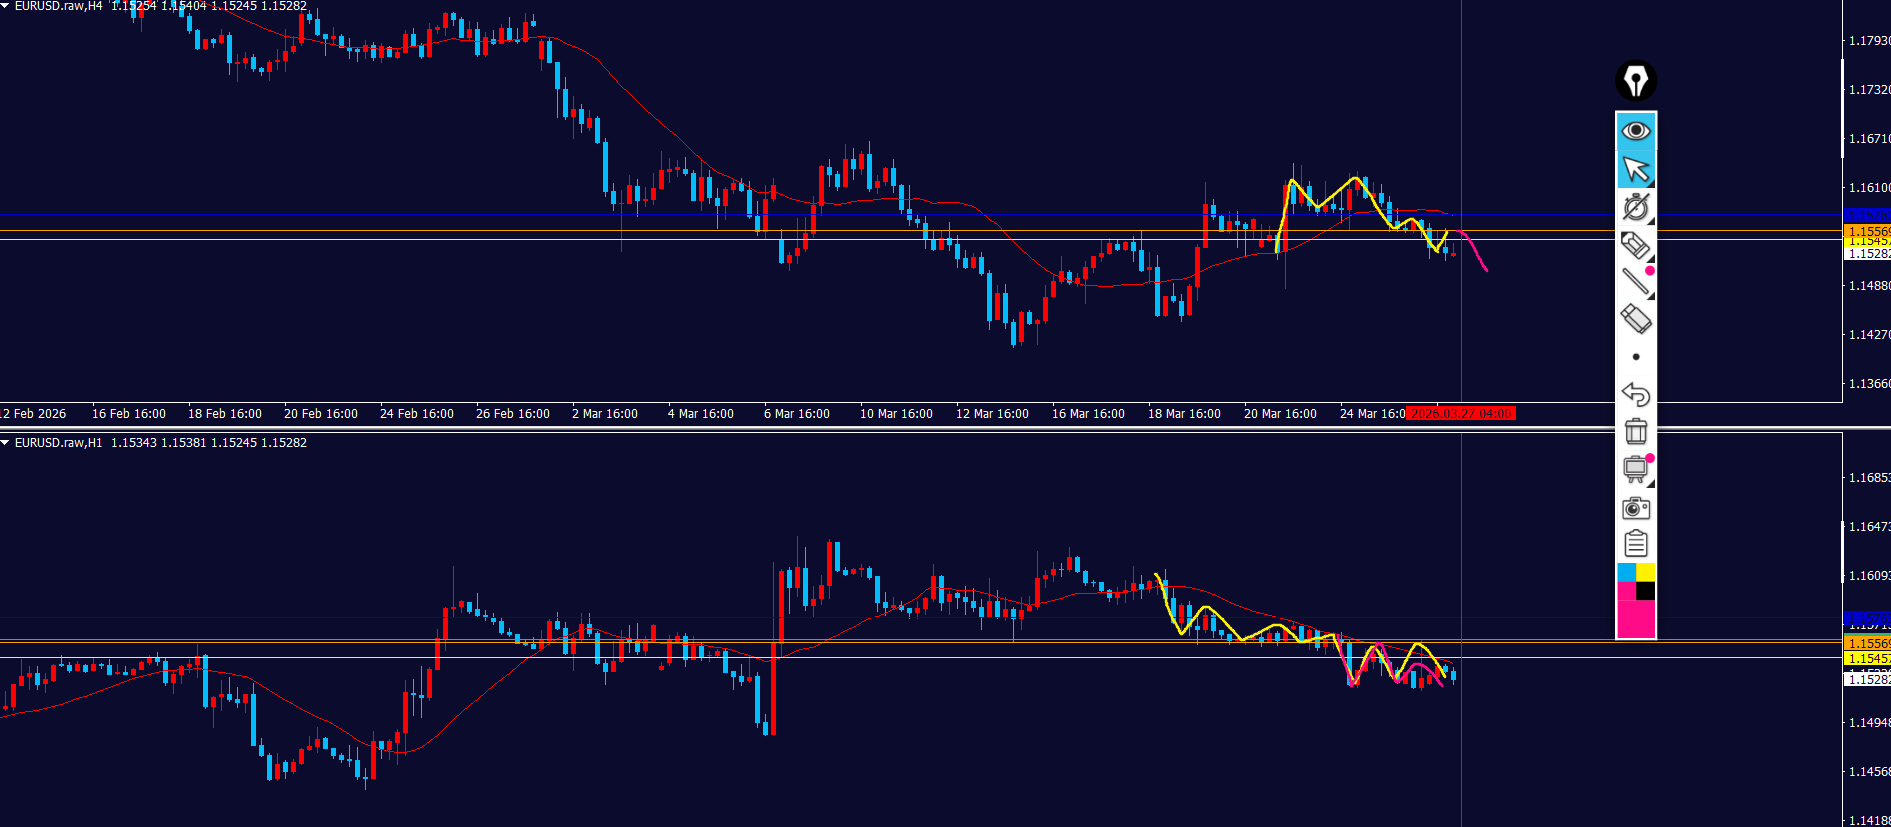Toggle the crossed-out stopwatch timer tool

click(1635, 207)
